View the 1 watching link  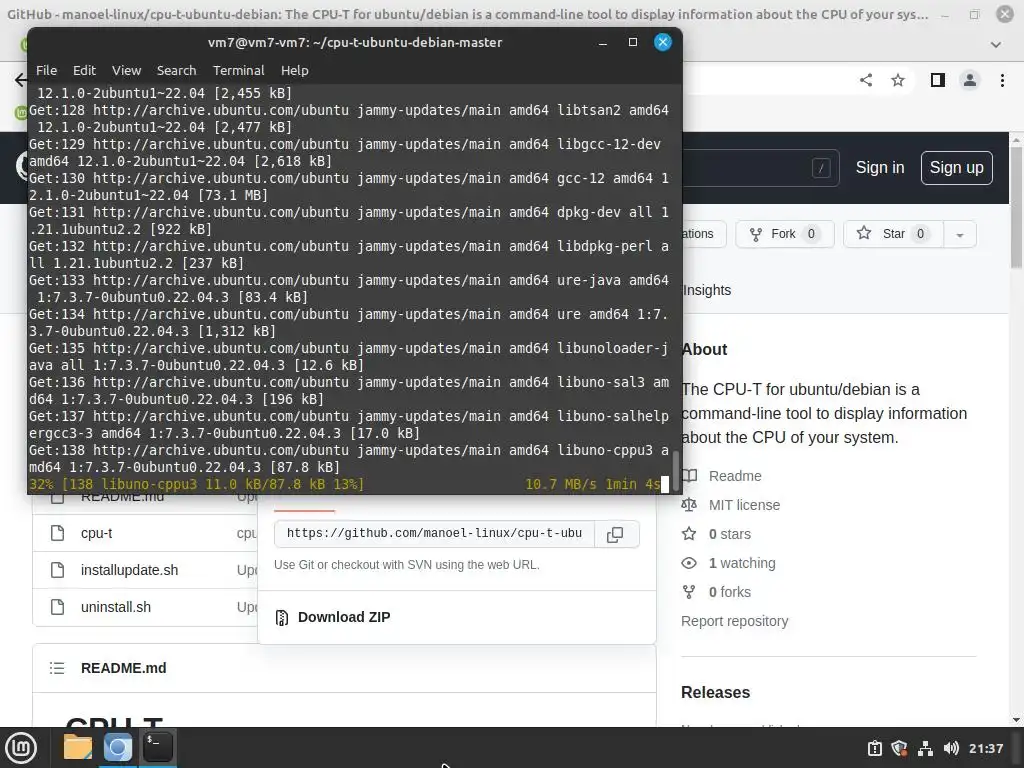tap(742, 563)
